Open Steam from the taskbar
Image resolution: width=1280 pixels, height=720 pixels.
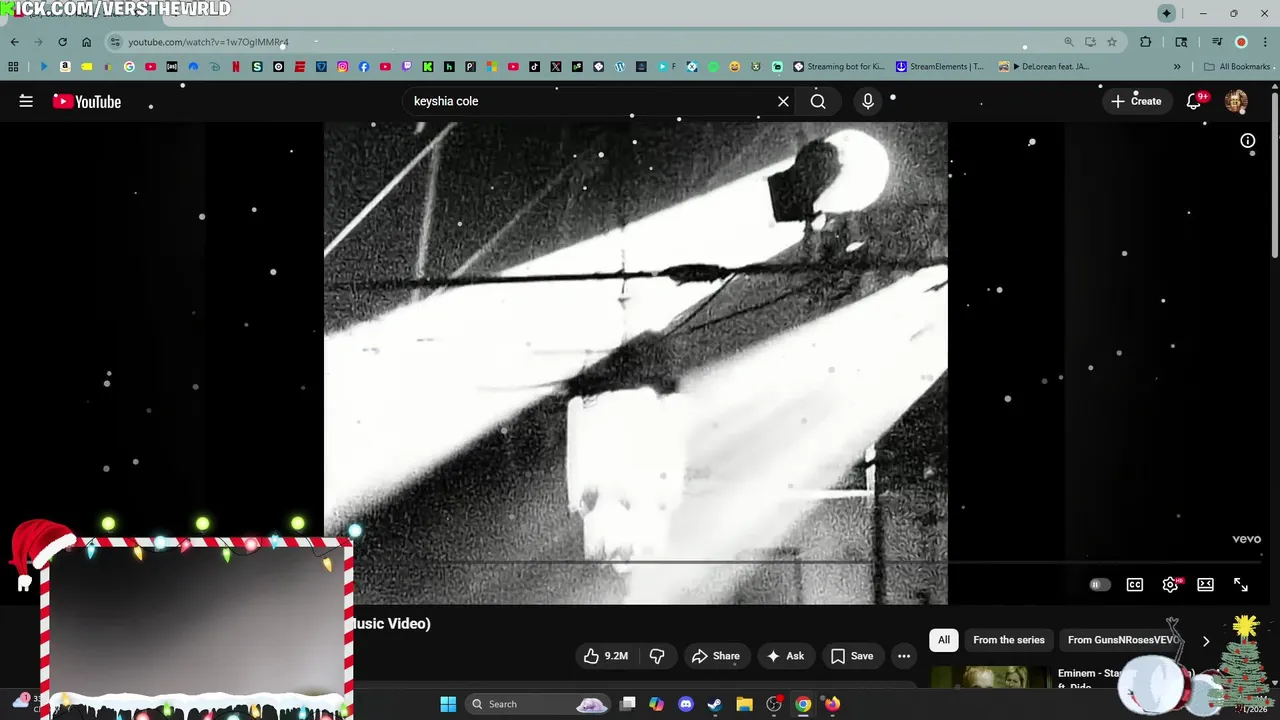pyautogui.click(x=715, y=704)
